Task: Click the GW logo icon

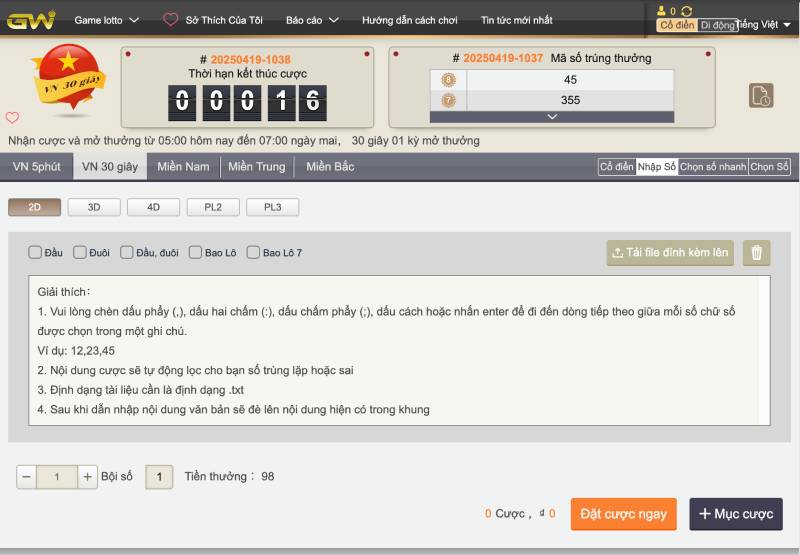Action: [30, 20]
